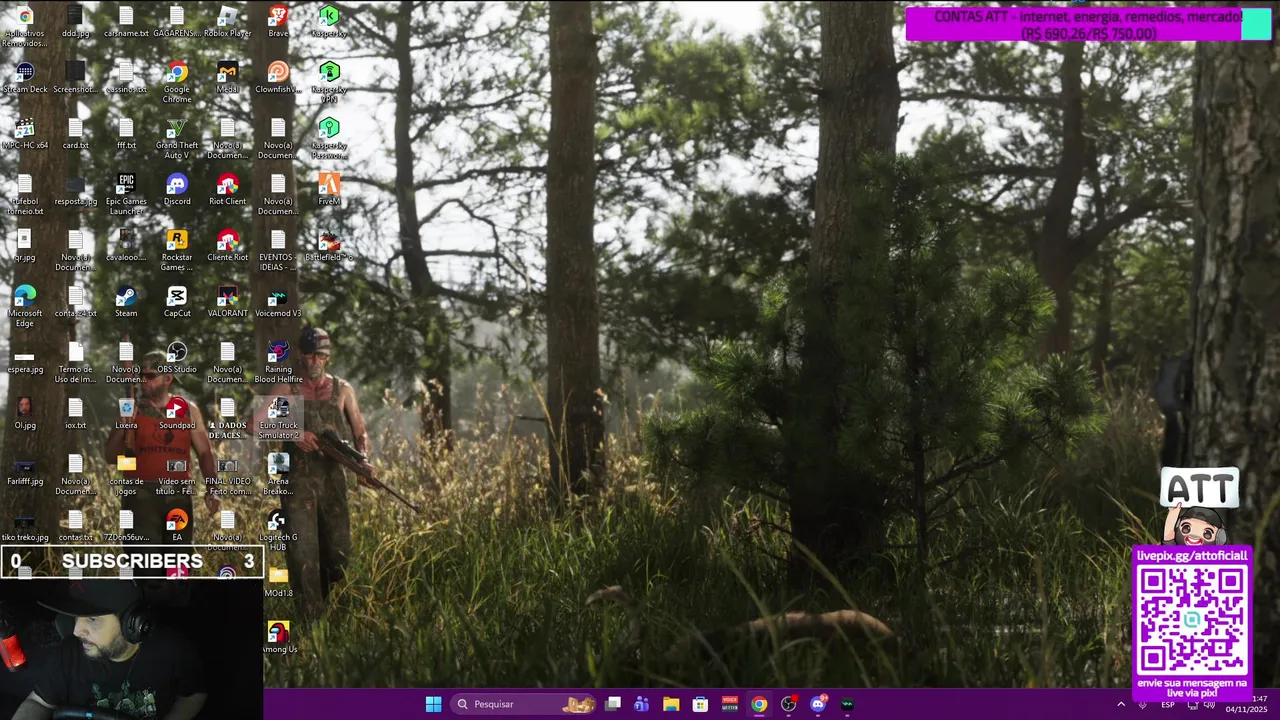The width and height of the screenshot is (1280, 720).
Task: Open Epic Games Launcher icon
Action: [126, 194]
